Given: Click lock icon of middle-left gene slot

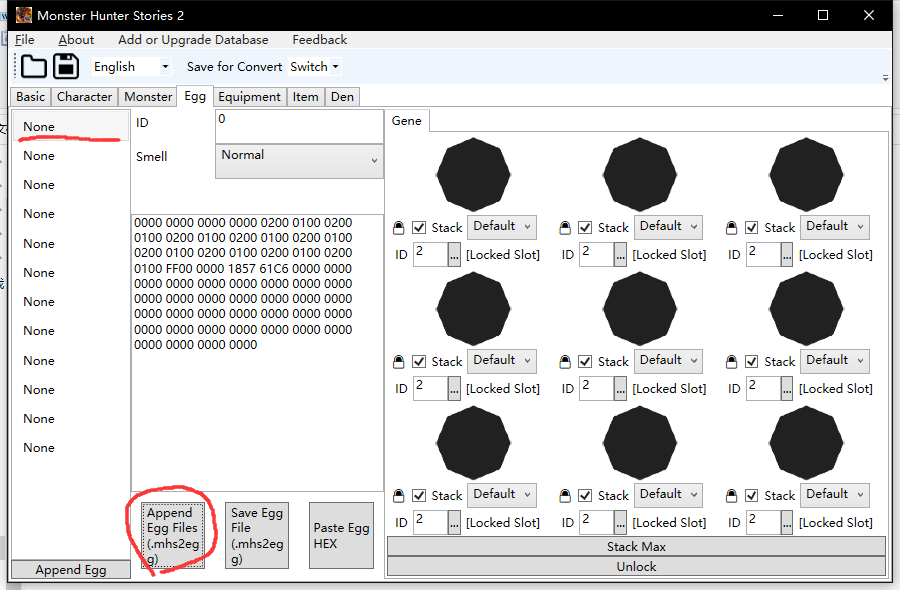Looking at the screenshot, I should pyautogui.click(x=398, y=362).
